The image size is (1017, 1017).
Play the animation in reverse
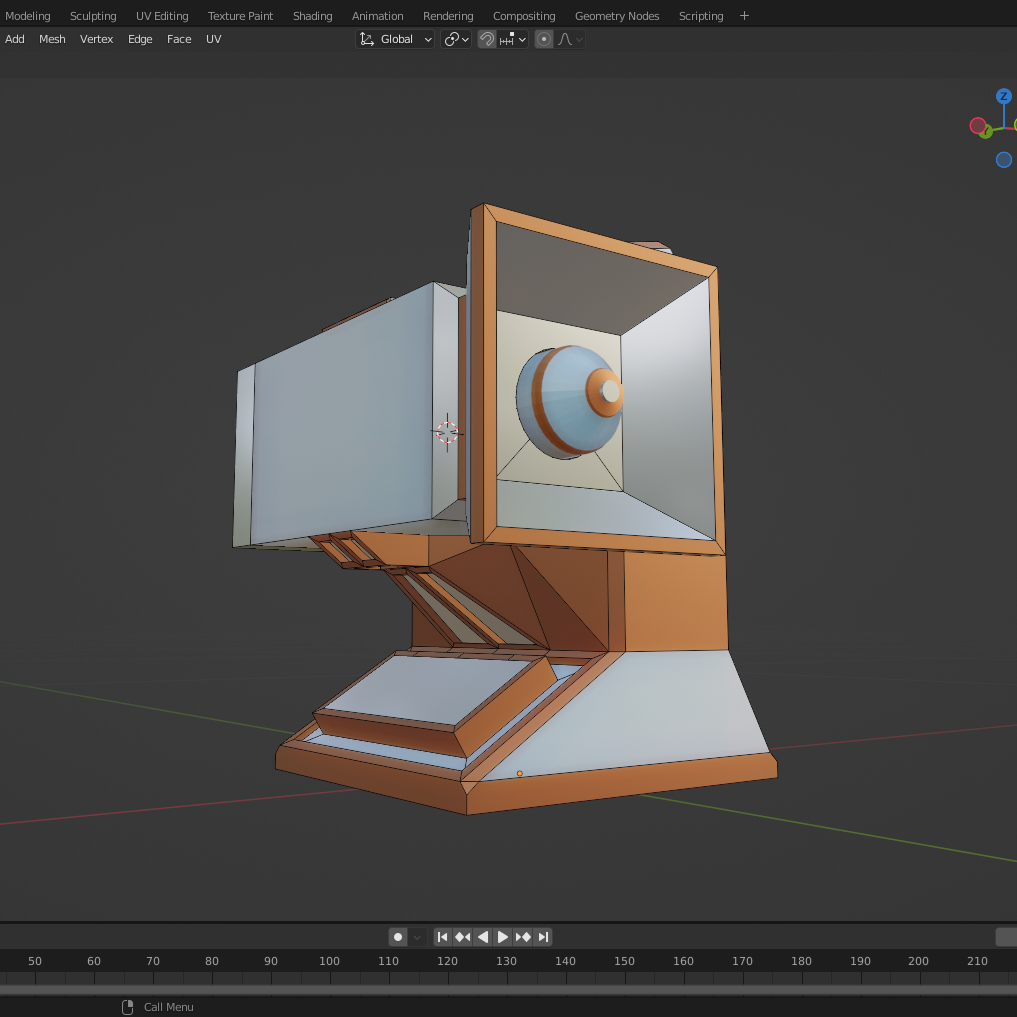tap(483, 937)
